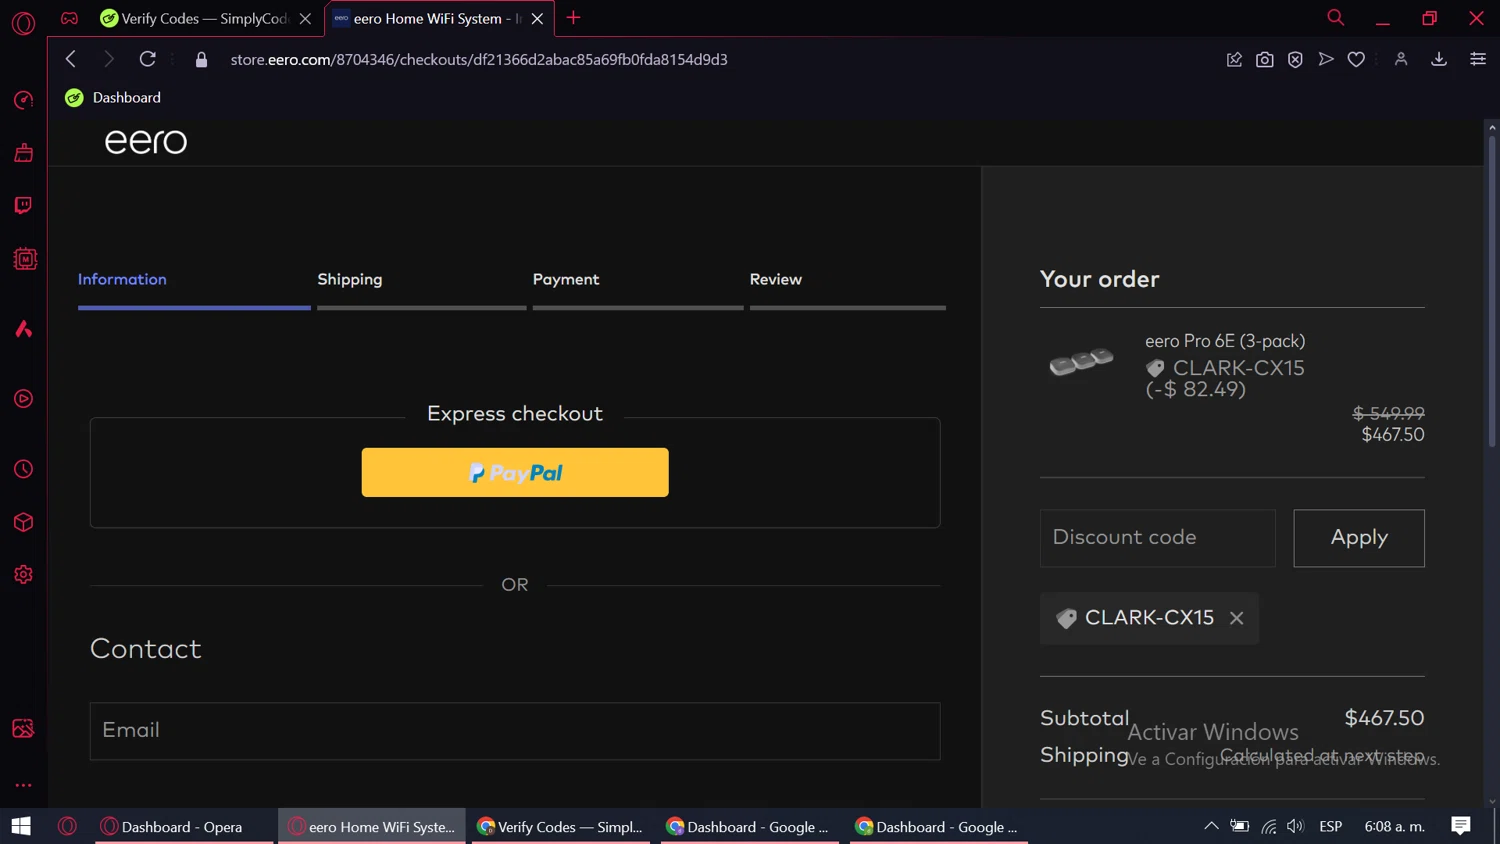1500x844 pixels.
Task: Select the Review checkout step
Action: point(776,279)
